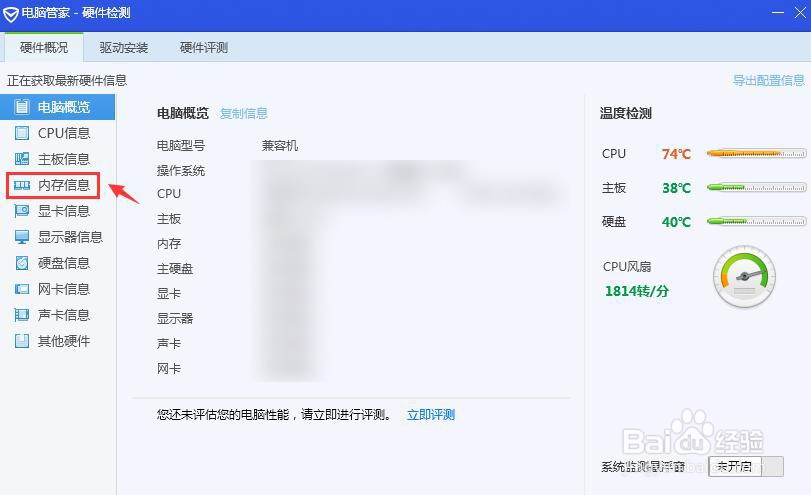
Task: Switch to the 驱动安装 tab
Action: pyautogui.click(x=124, y=48)
